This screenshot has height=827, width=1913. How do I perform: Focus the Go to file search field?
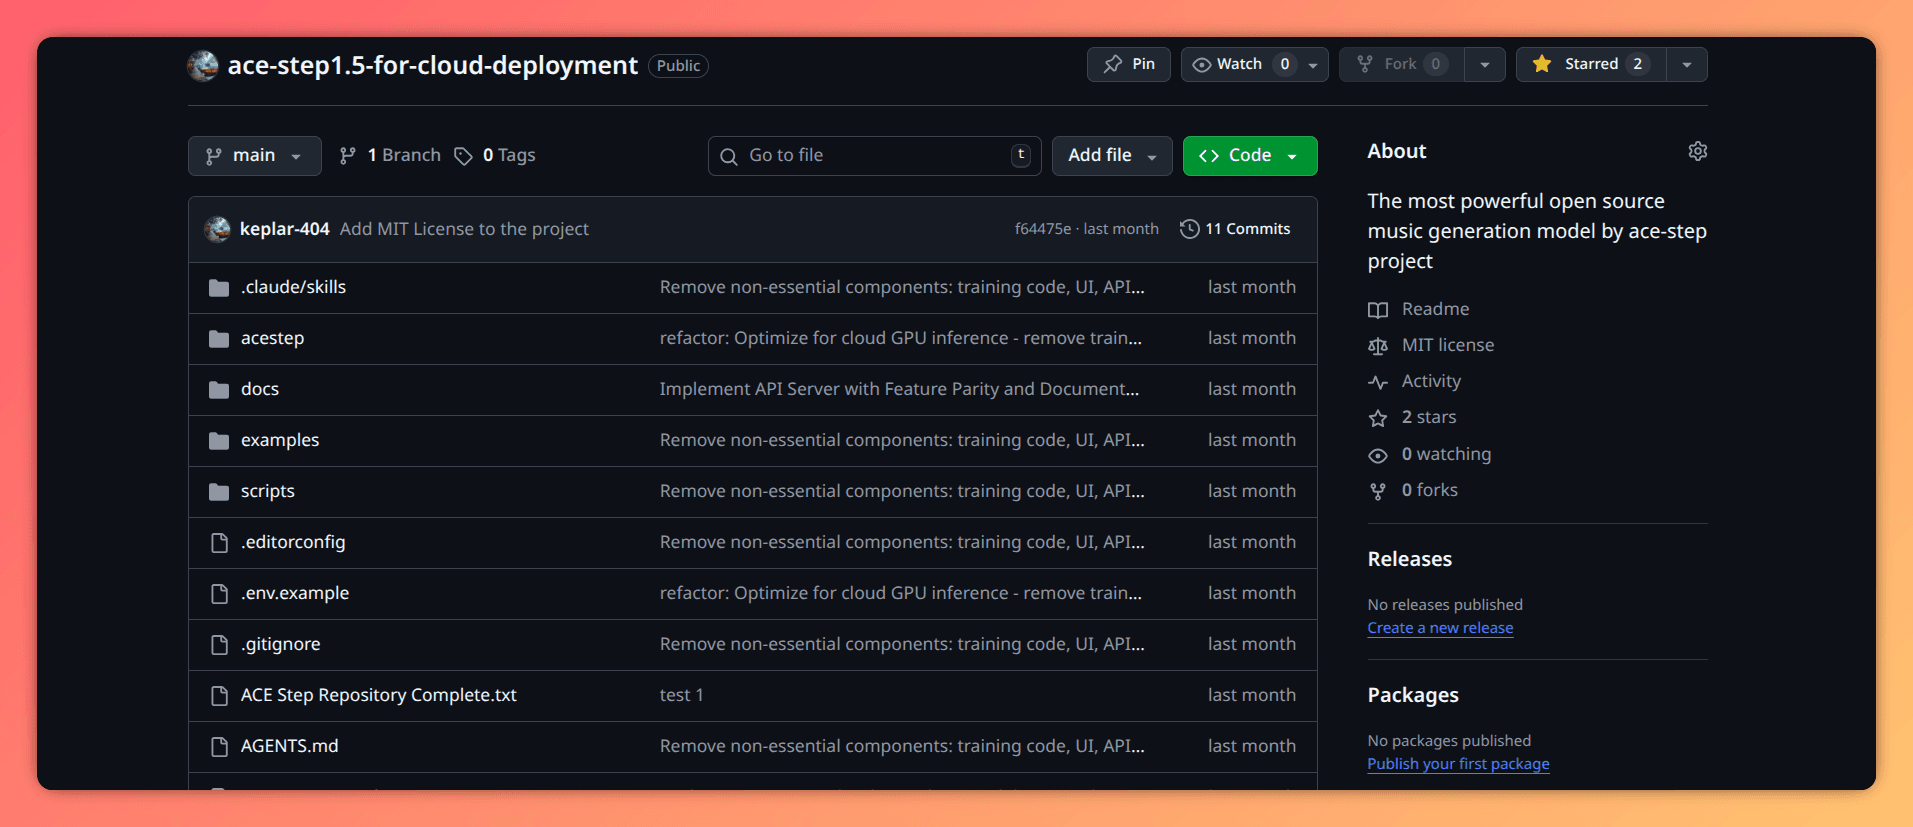click(x=875, y=156)
